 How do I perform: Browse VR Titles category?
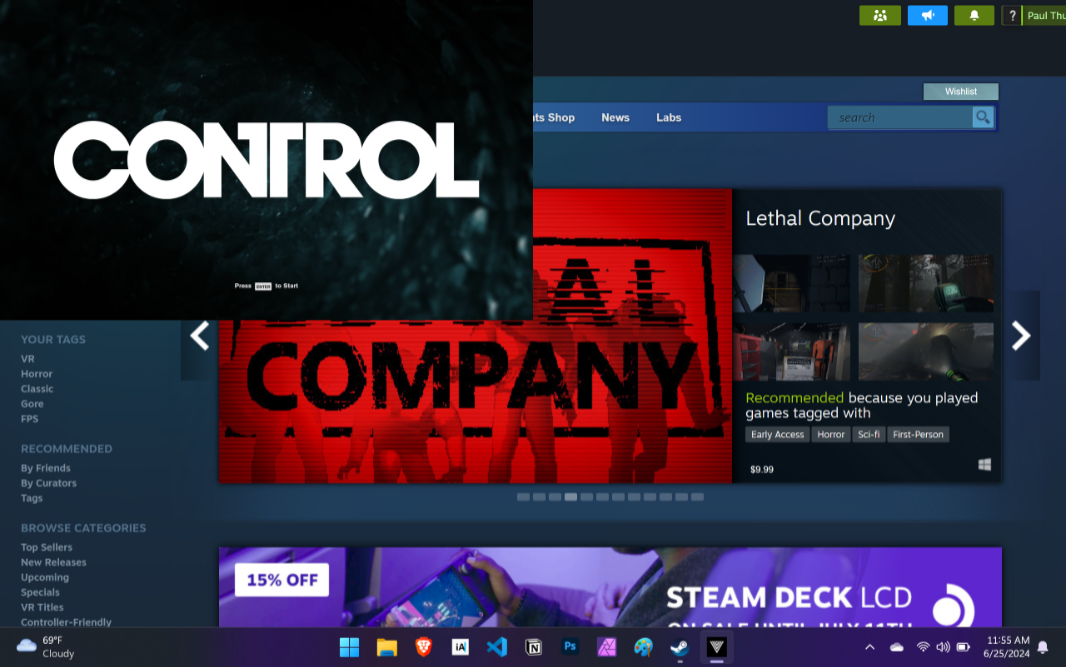click(x=42, y=607)
